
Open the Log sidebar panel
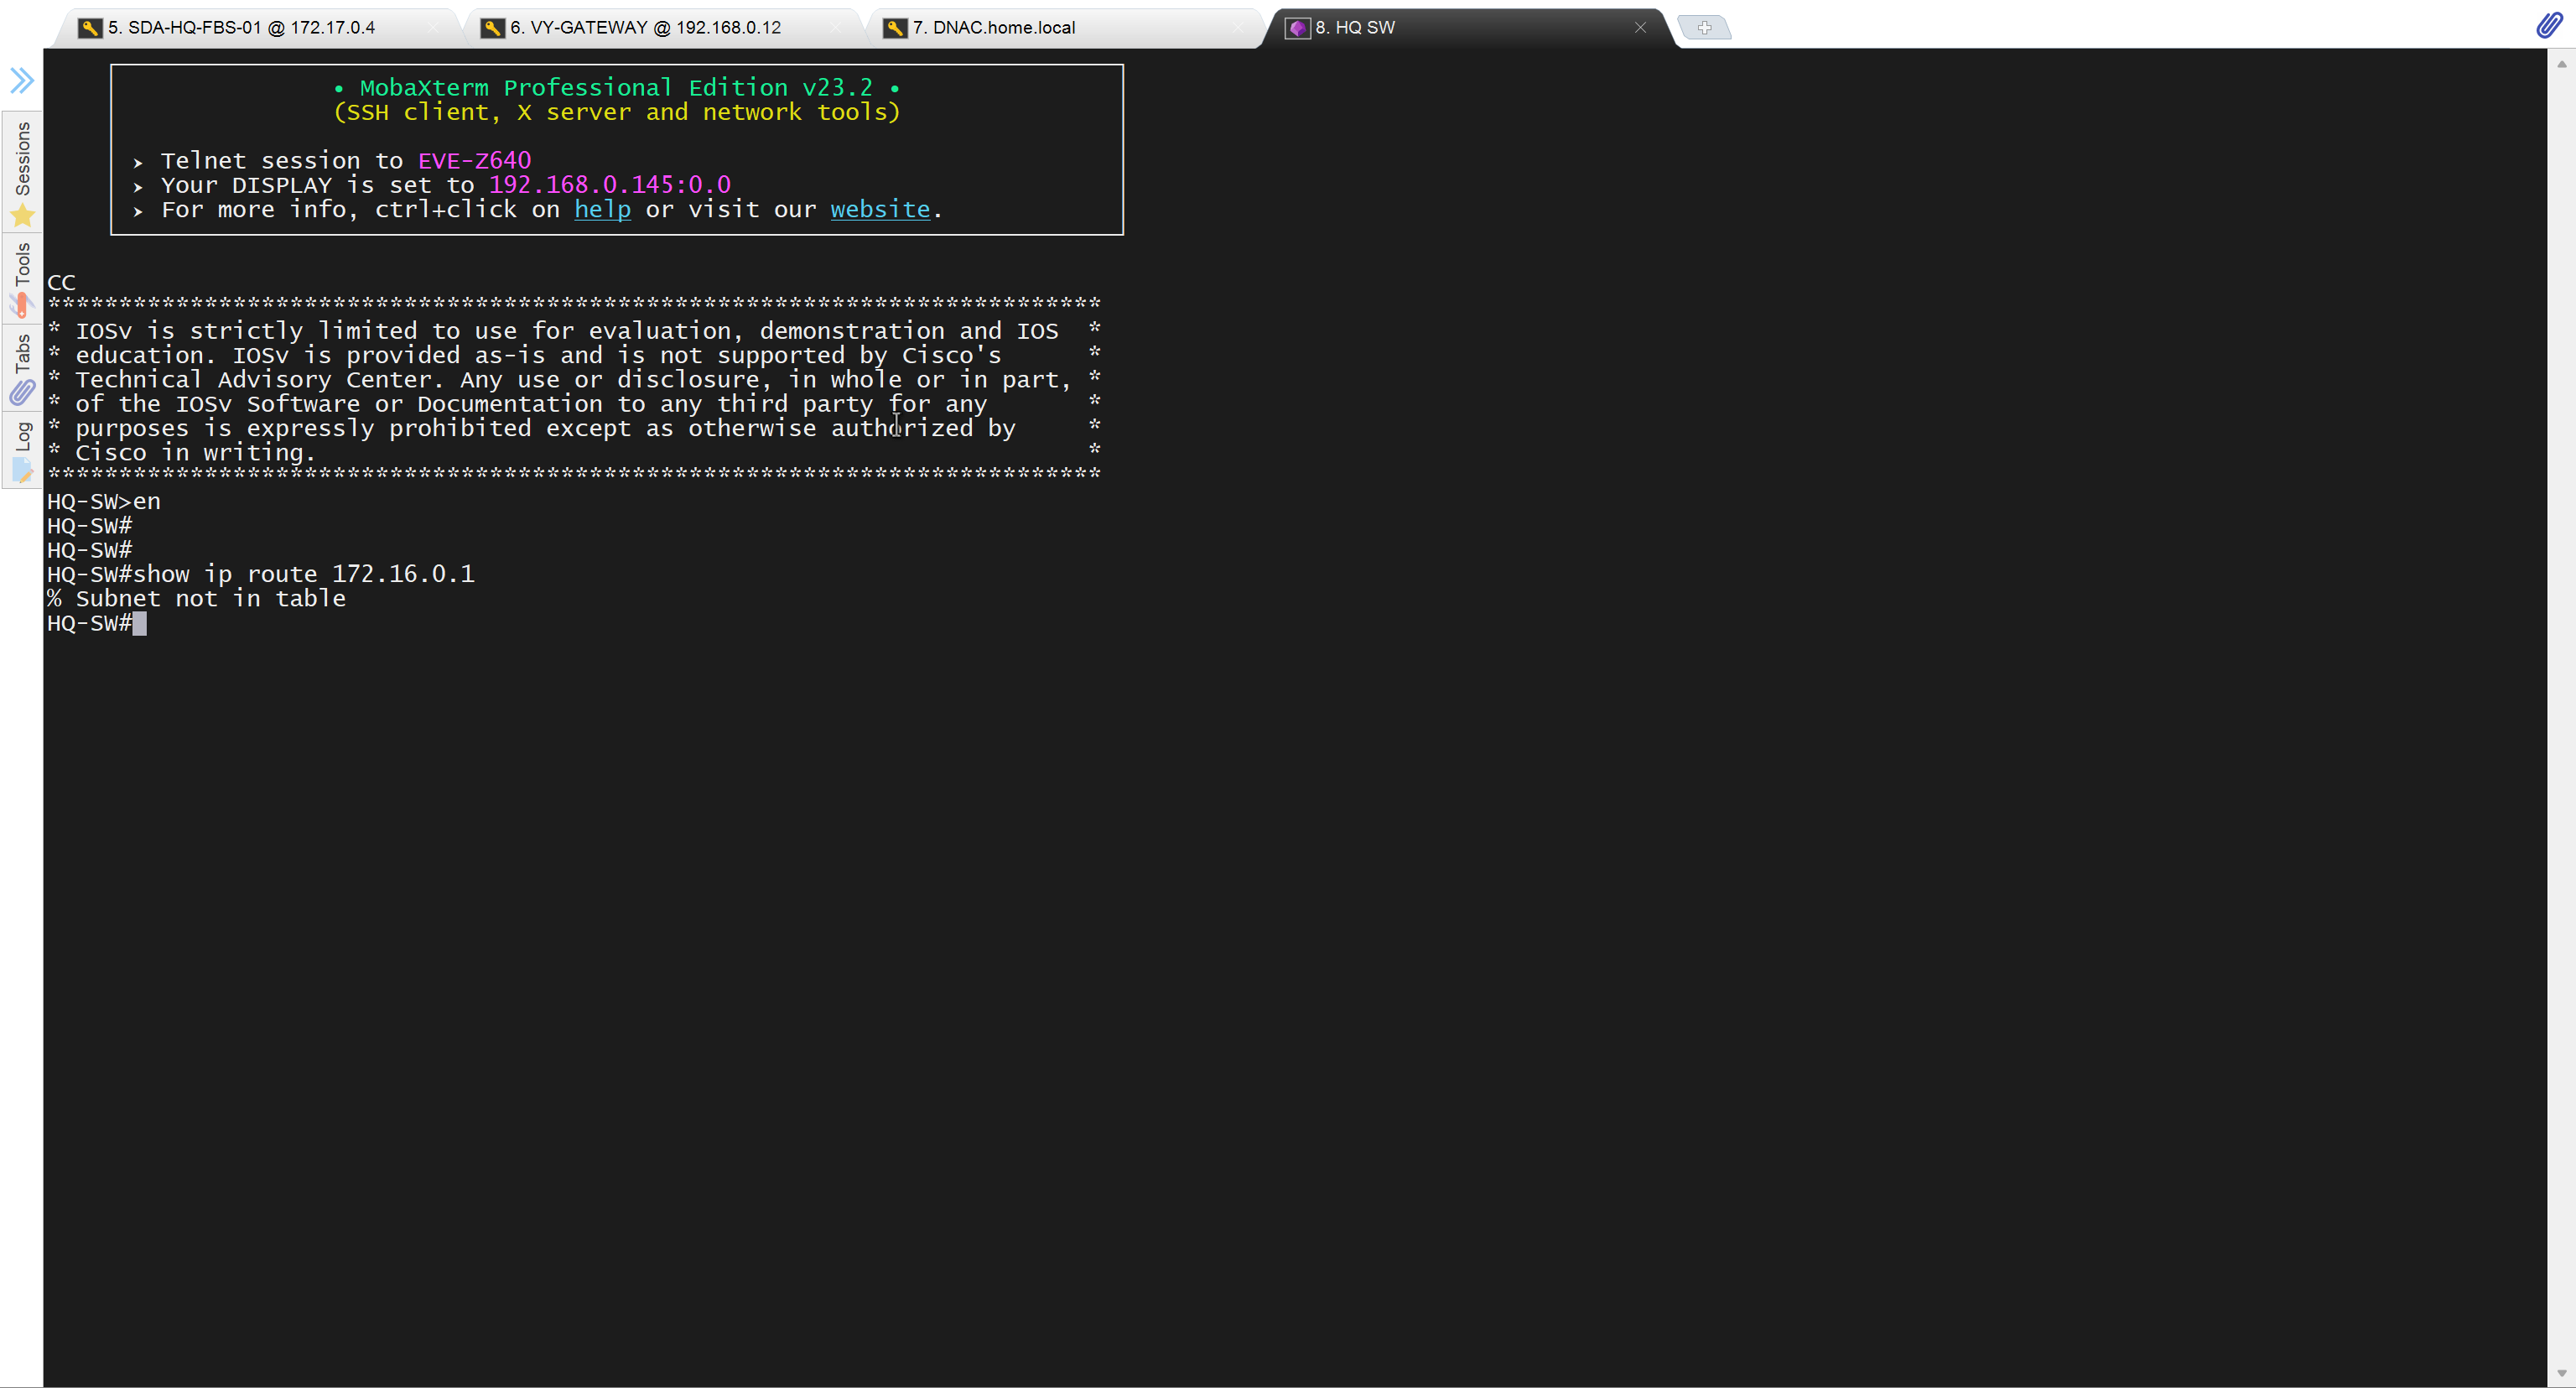(22, 450)
